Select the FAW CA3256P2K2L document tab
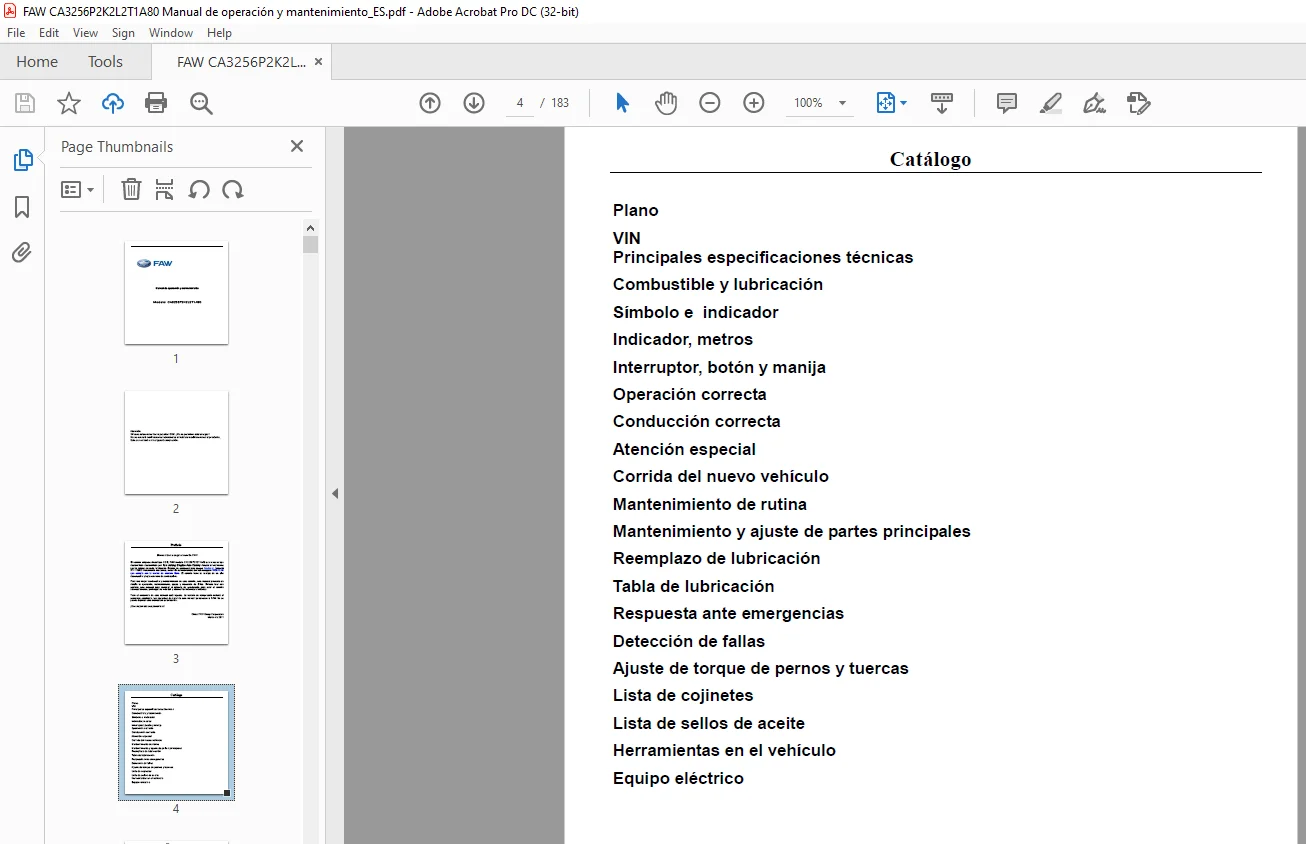1306x844 pixels. point(241,62)
